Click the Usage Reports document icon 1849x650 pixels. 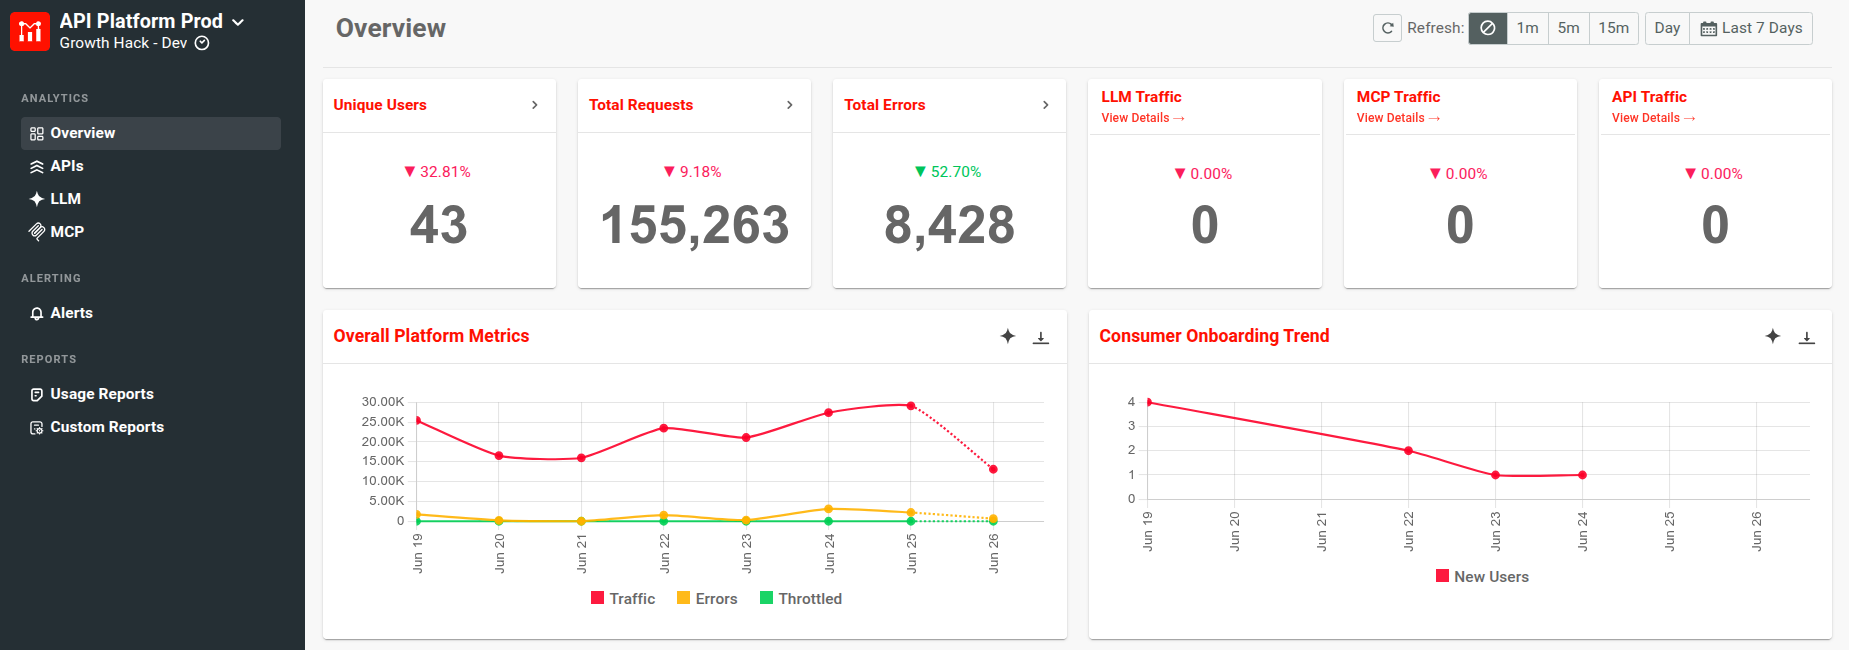[x=37, y=395]
